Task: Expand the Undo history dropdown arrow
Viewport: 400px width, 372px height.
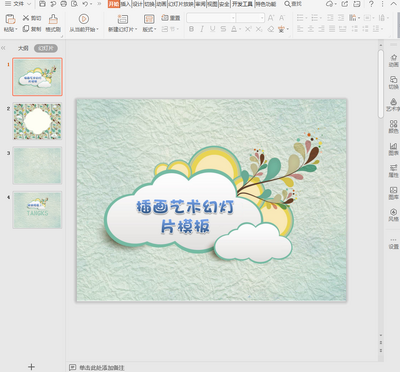Action: pyautogui.click(x=91, y=4)
